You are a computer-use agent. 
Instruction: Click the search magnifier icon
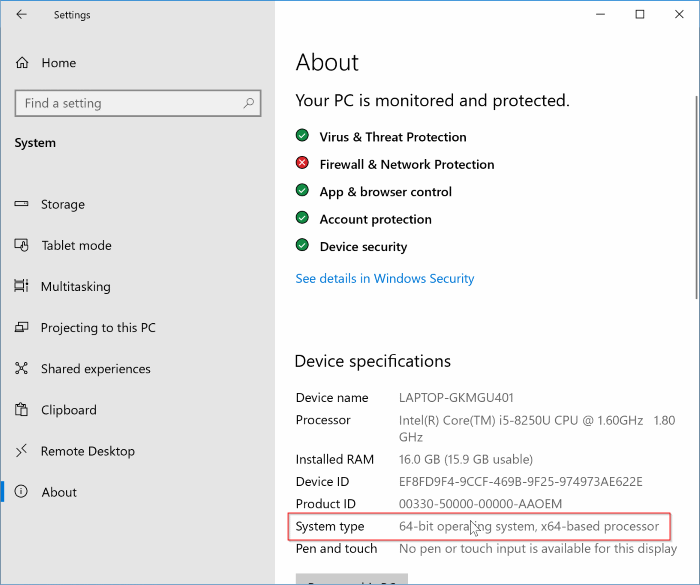[x=249, y=103]
